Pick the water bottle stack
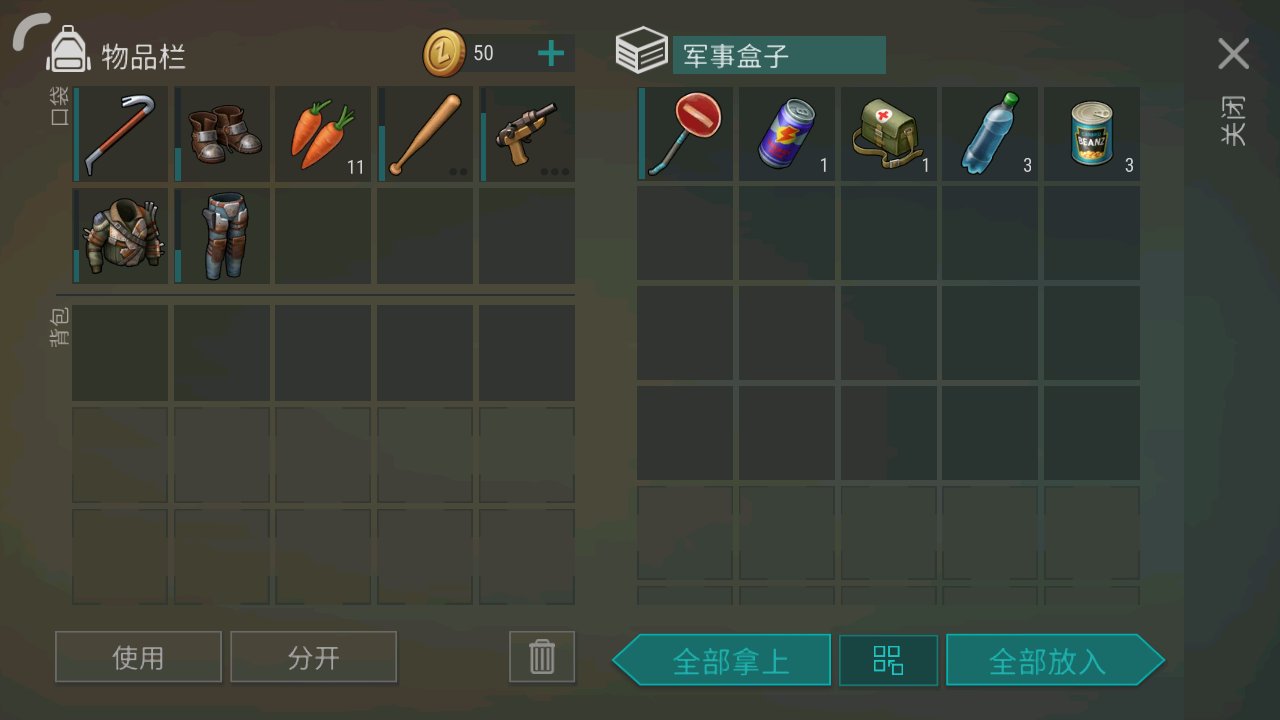The height and width of the screenshot is (720, 1280). [x=990, y=134]
